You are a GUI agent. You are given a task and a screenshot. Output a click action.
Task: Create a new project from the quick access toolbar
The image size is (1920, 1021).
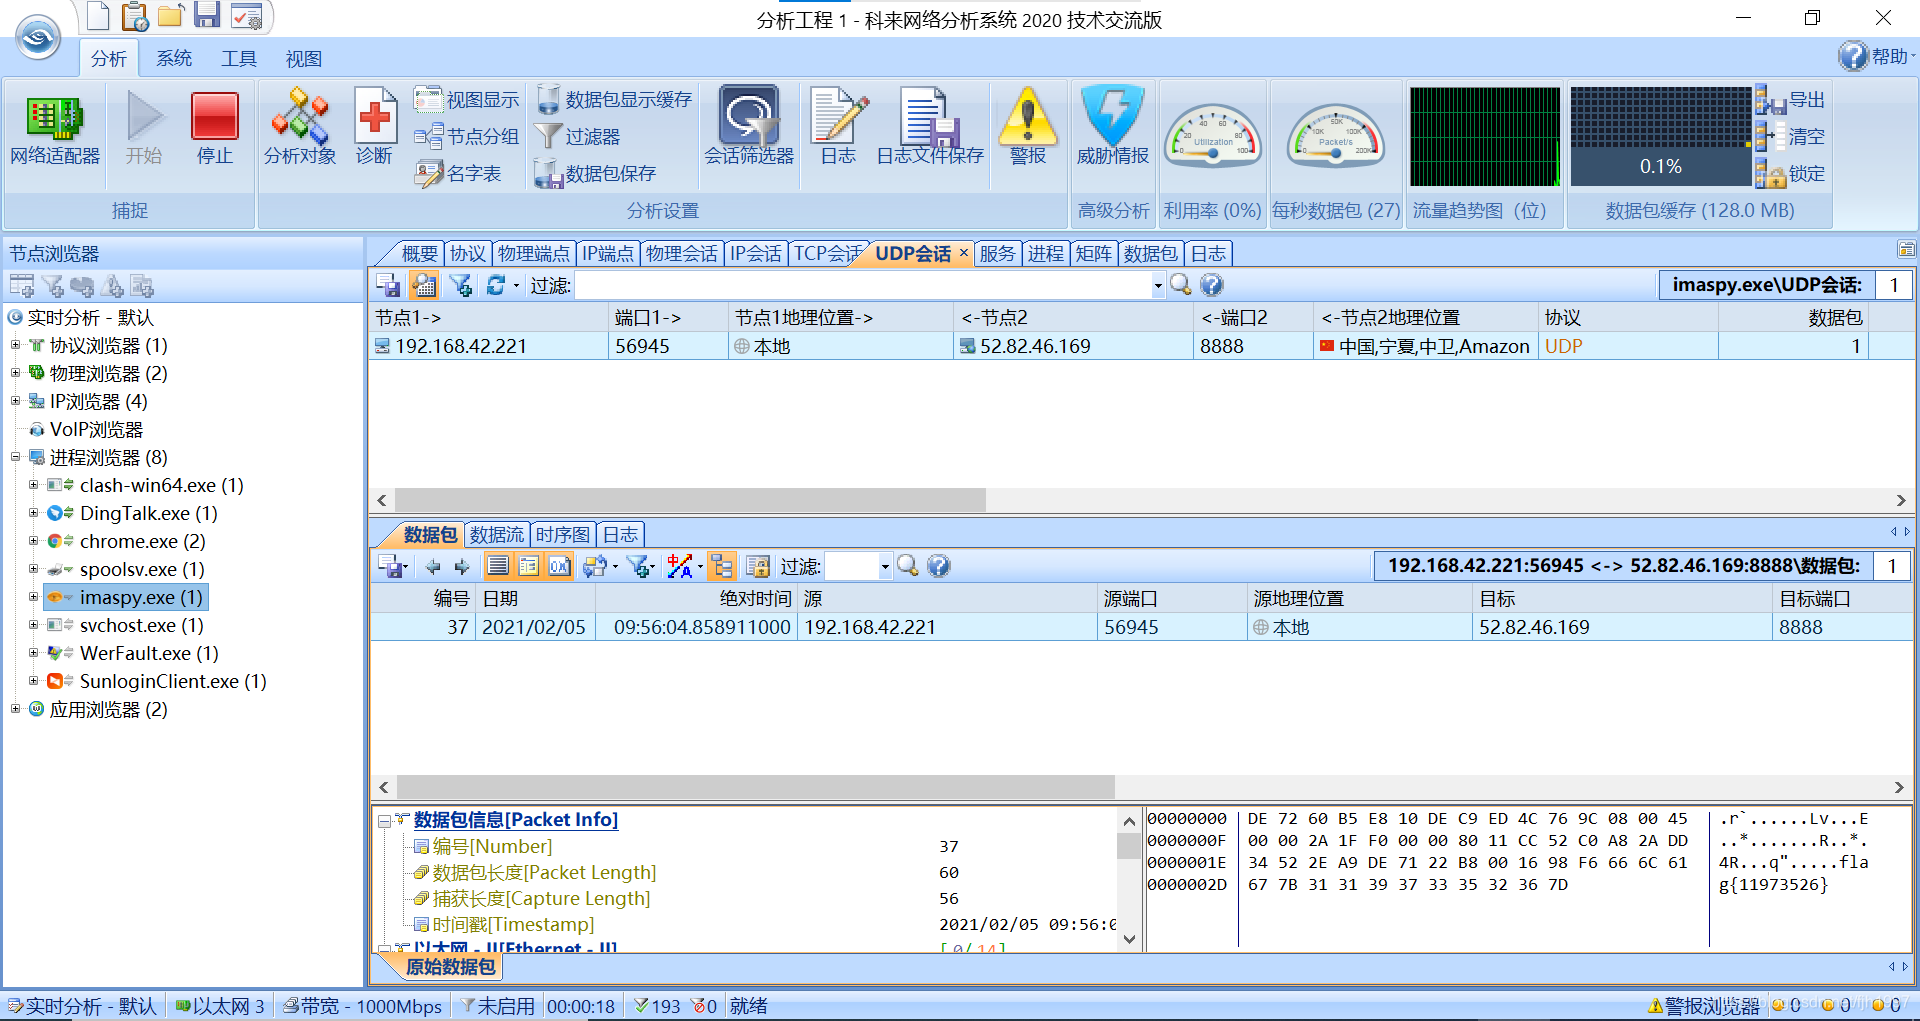98,15
